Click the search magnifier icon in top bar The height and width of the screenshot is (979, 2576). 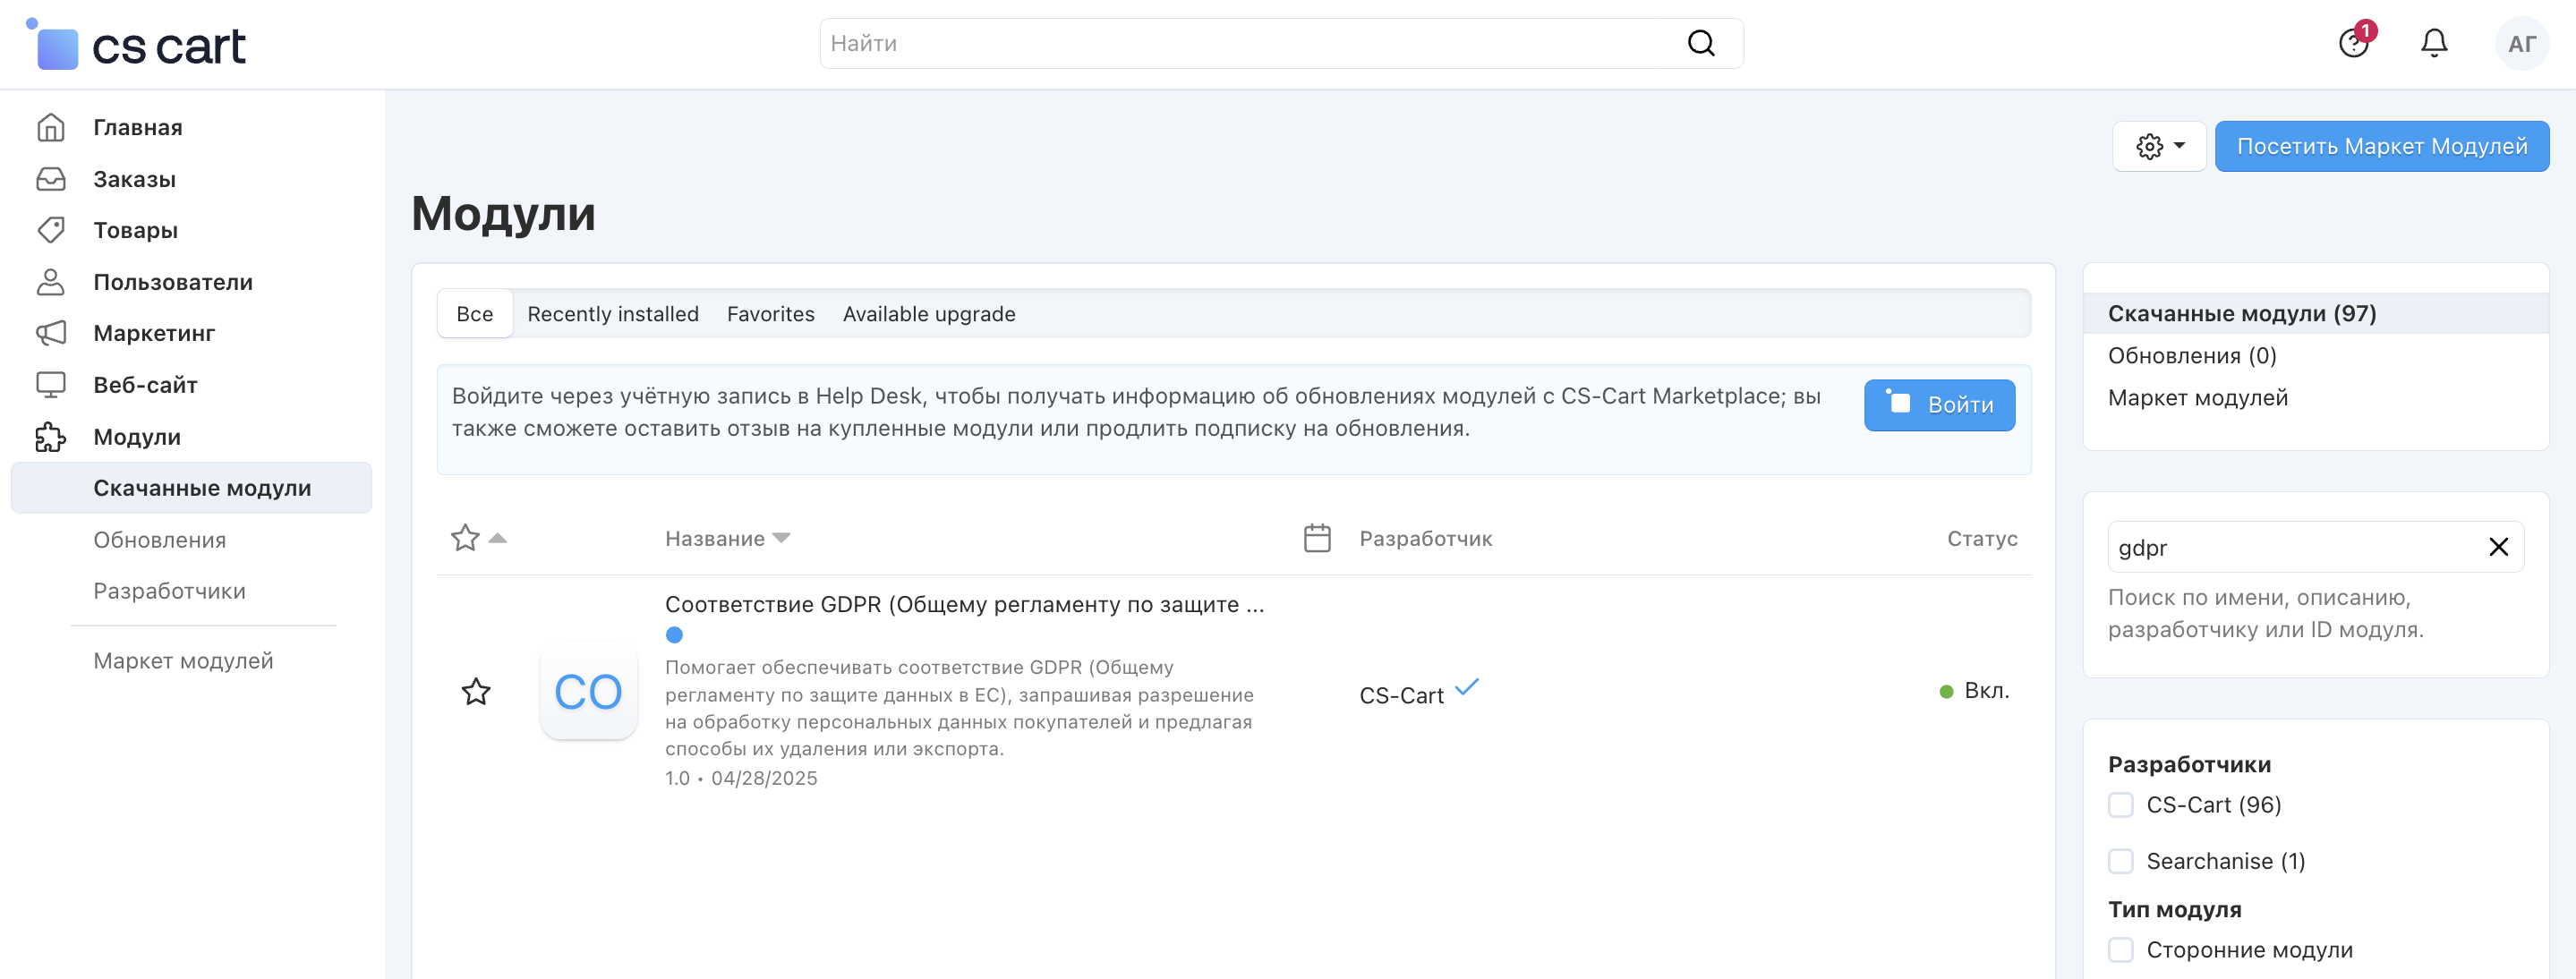1700,43
